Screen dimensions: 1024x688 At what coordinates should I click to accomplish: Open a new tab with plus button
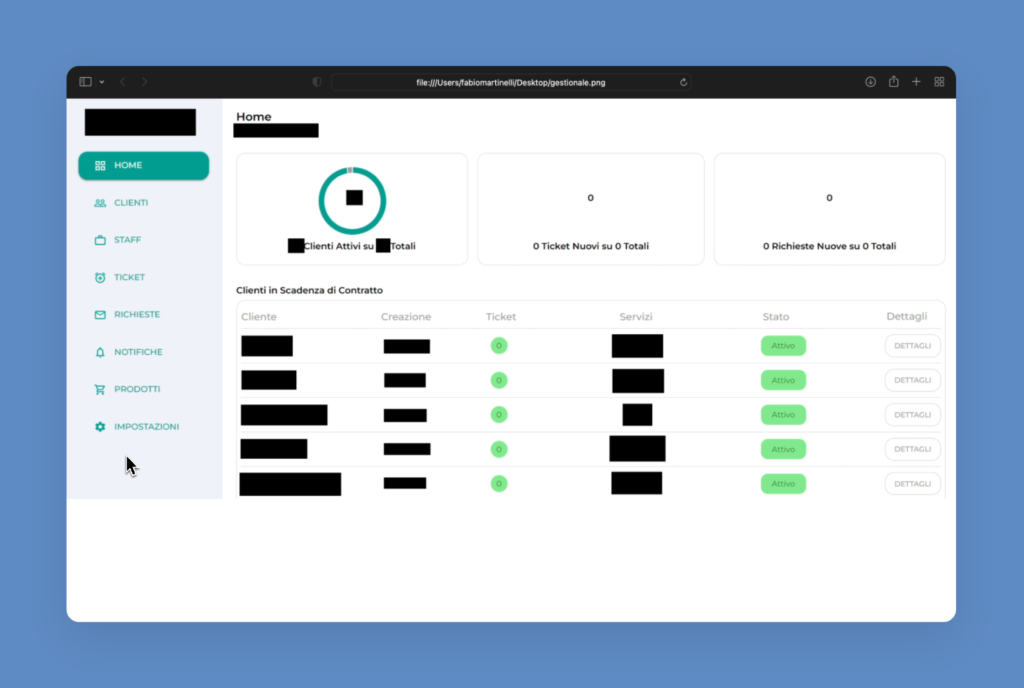tap(916, 82)
